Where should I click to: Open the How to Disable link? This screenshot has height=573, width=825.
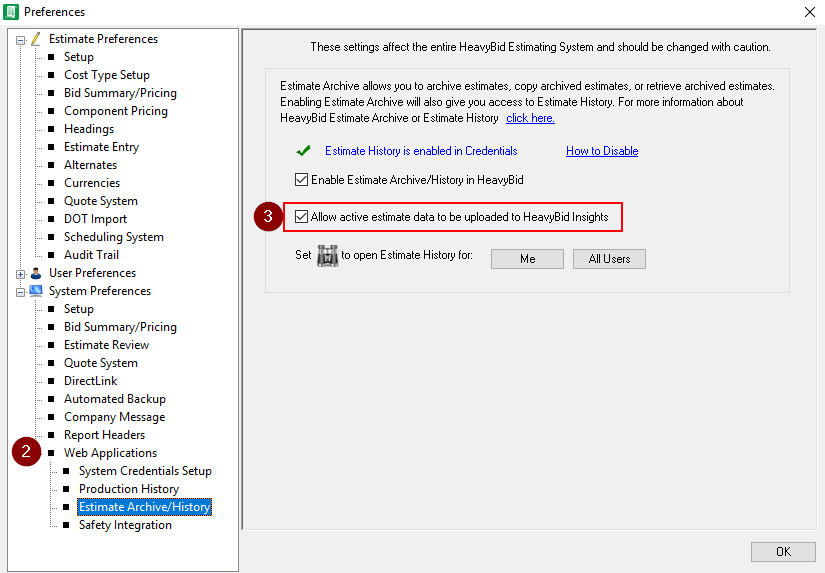click(x=601, y=151)
